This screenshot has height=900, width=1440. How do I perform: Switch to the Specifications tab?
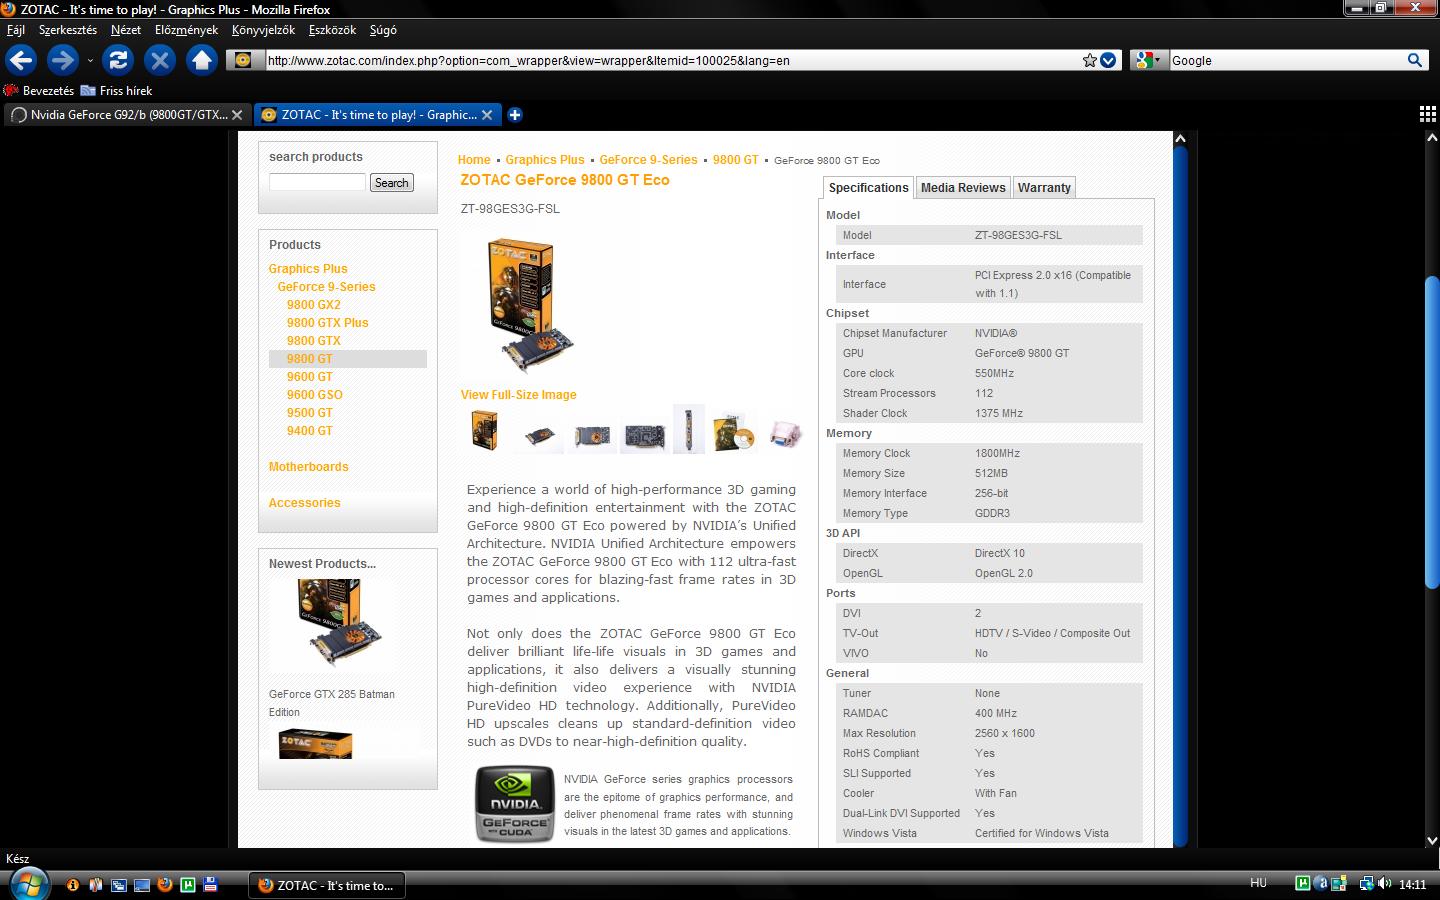pyautogui.click(x=868, y=188)
